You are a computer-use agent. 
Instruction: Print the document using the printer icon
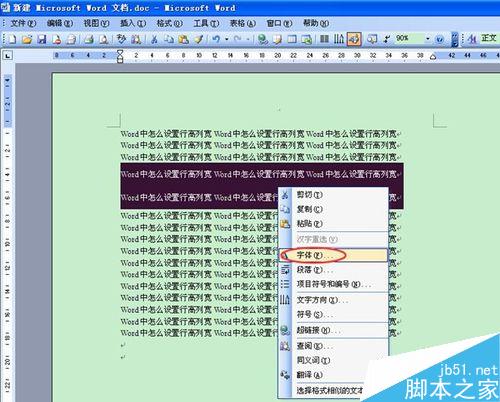[x=89, y=39]
